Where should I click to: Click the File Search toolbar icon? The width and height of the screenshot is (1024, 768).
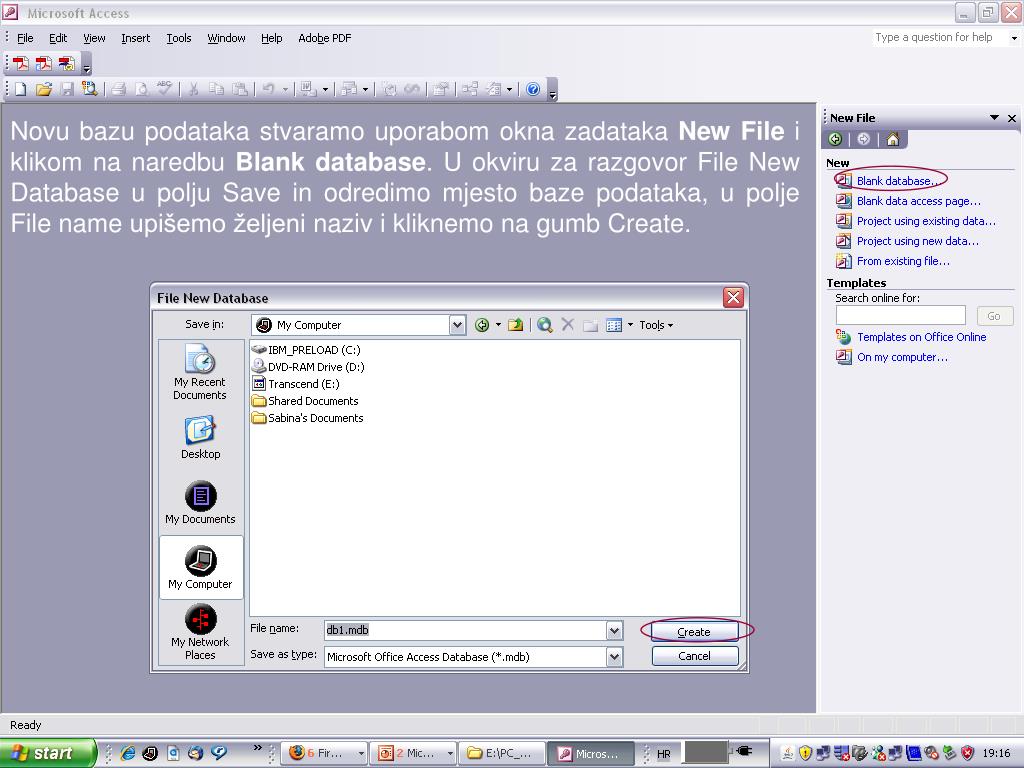click(x=89, y=89)
